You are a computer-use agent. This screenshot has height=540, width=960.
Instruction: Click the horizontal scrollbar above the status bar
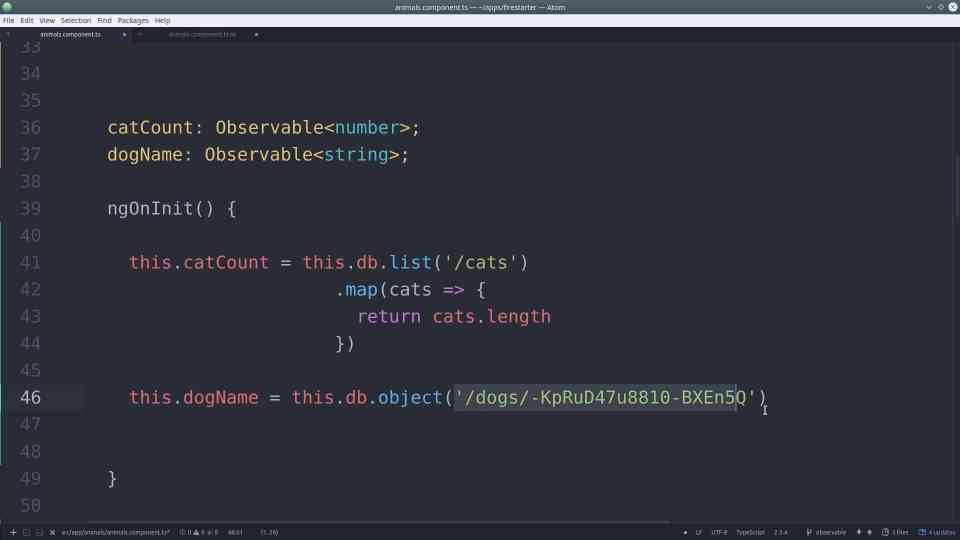[380, 522]
